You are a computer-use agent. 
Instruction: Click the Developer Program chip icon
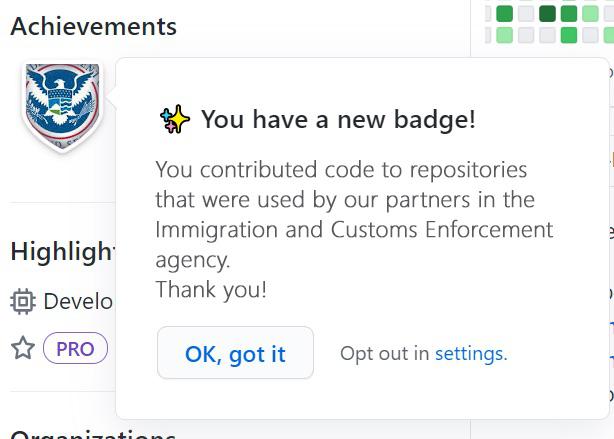coord(22,301)
